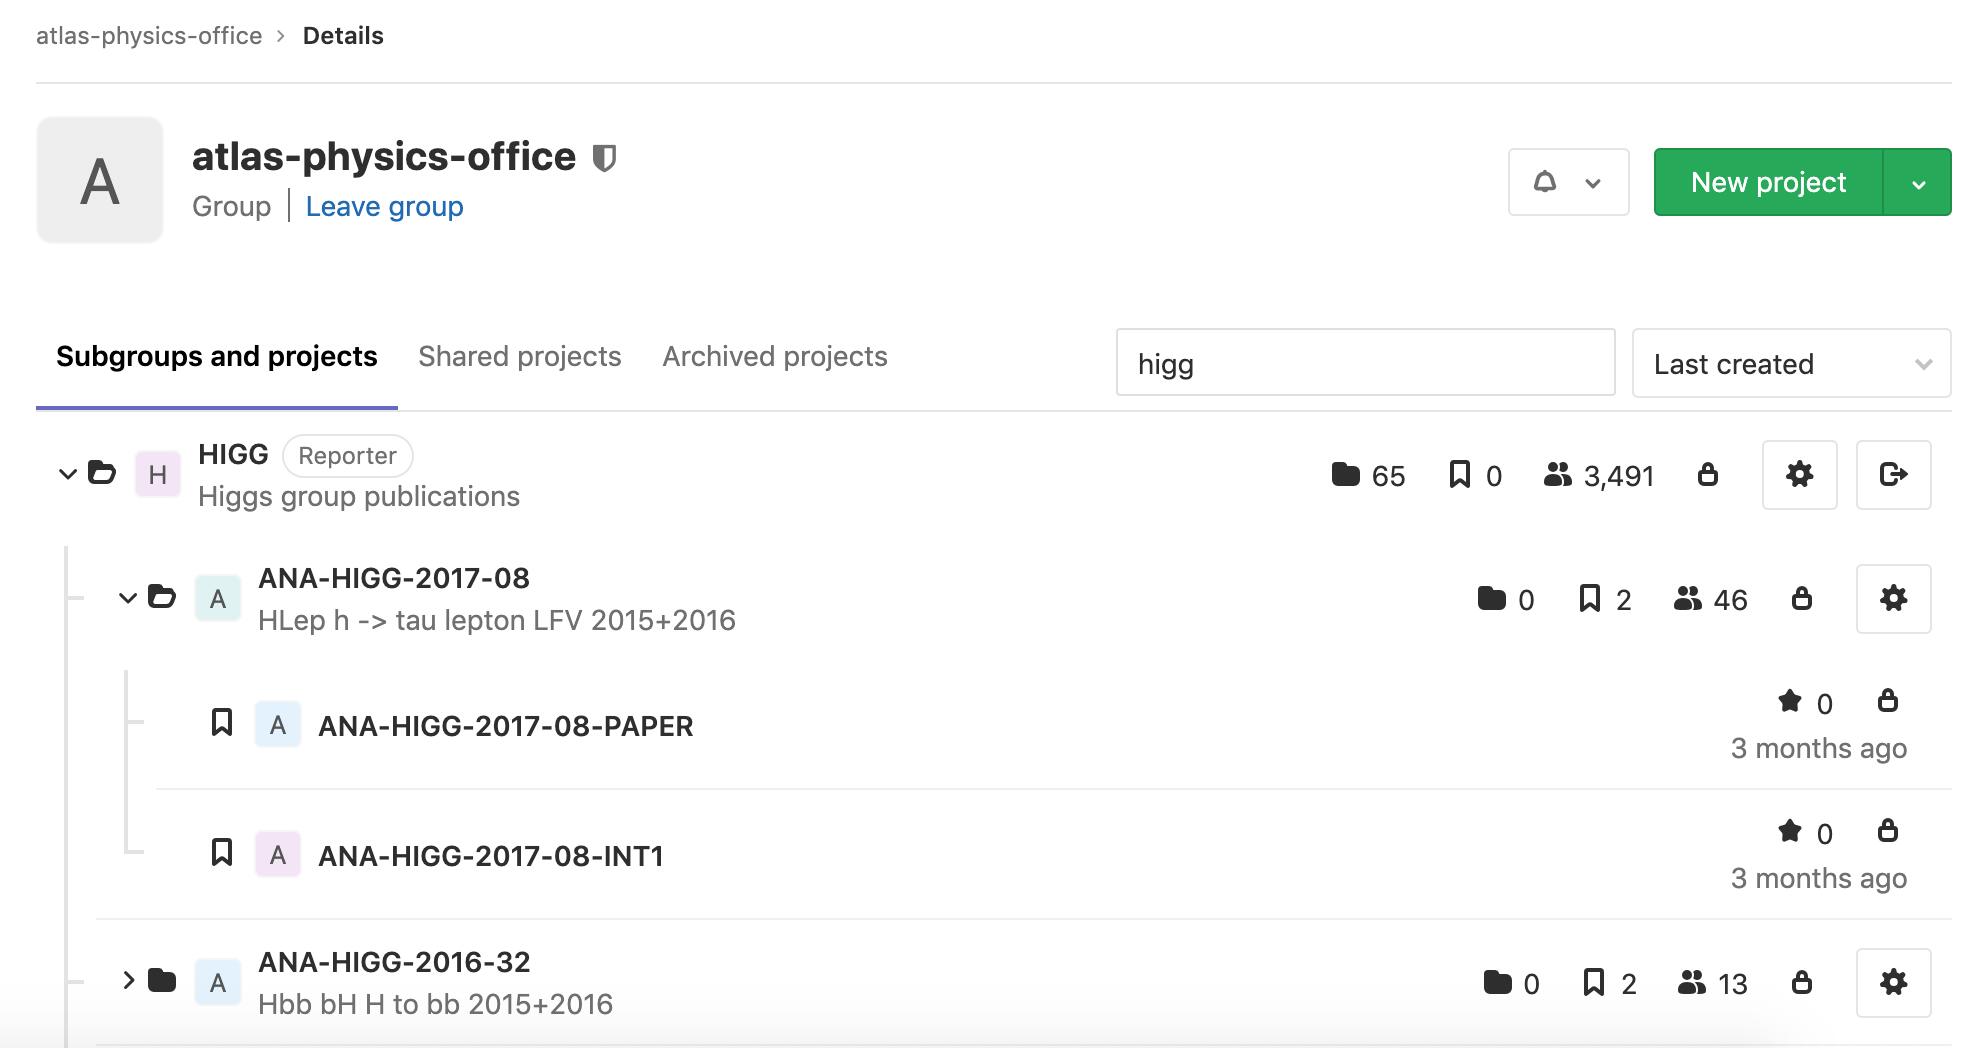The height and width of the screenshot is (1048, 1968).
Task: Click the Leave group link
Action: (x=384, y=206)
